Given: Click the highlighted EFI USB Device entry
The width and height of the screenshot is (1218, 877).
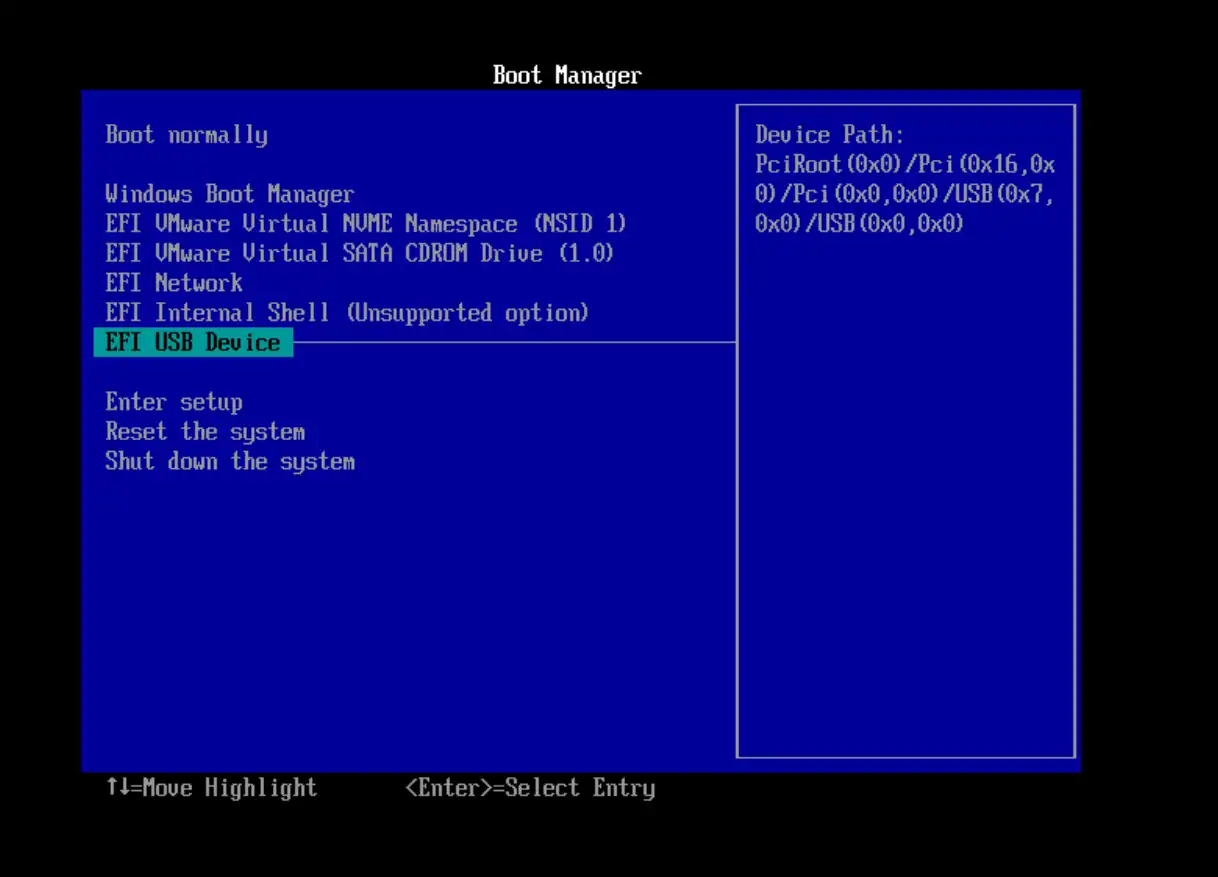Looking at the screenshot, I should coord(193,343).
